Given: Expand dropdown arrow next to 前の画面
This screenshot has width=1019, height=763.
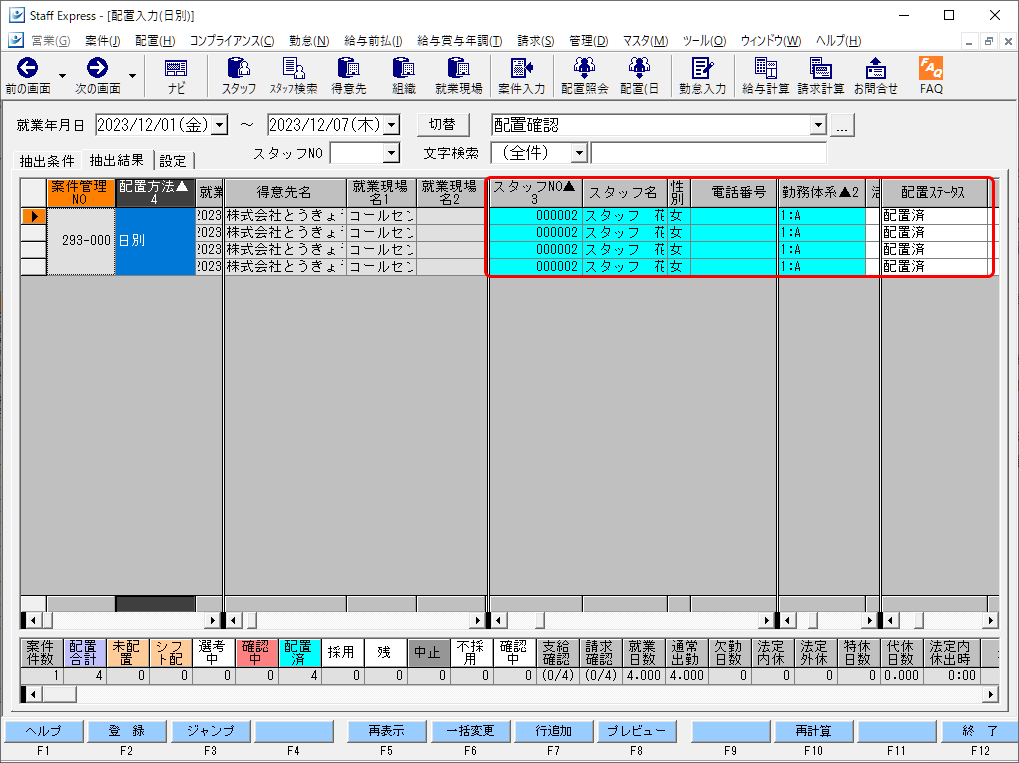Looking at the screenshot, I should click(62, 76).
